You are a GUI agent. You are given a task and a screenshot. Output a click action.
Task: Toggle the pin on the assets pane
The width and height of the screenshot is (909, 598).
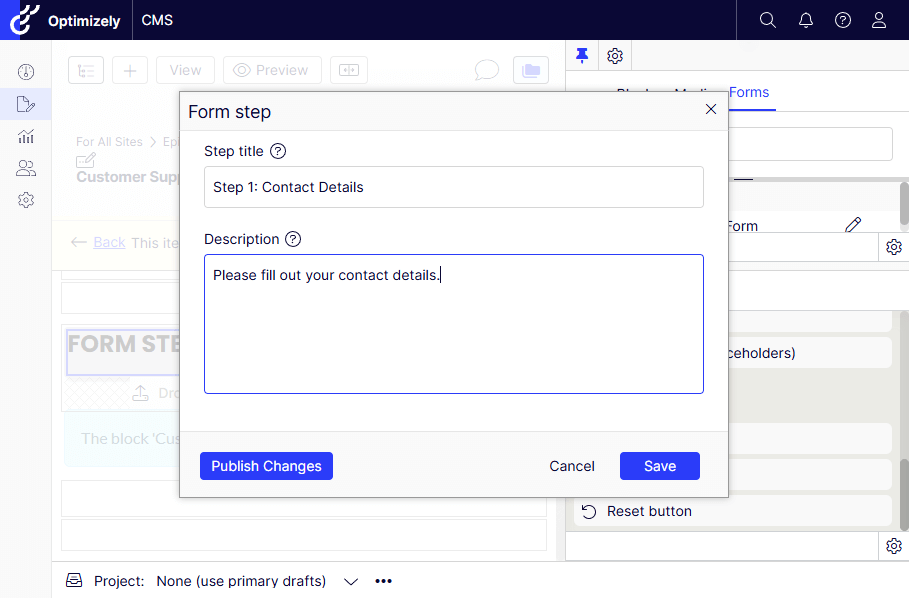[582, 56]
